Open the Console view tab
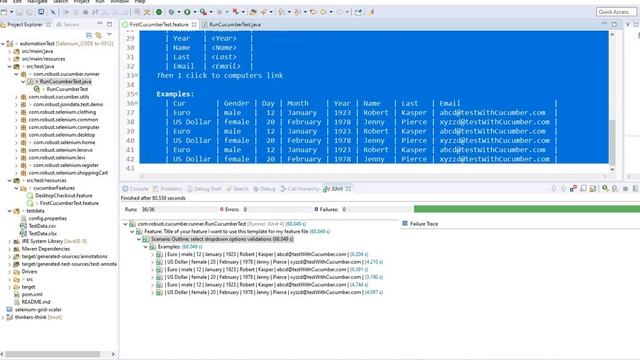 point(135,189)
